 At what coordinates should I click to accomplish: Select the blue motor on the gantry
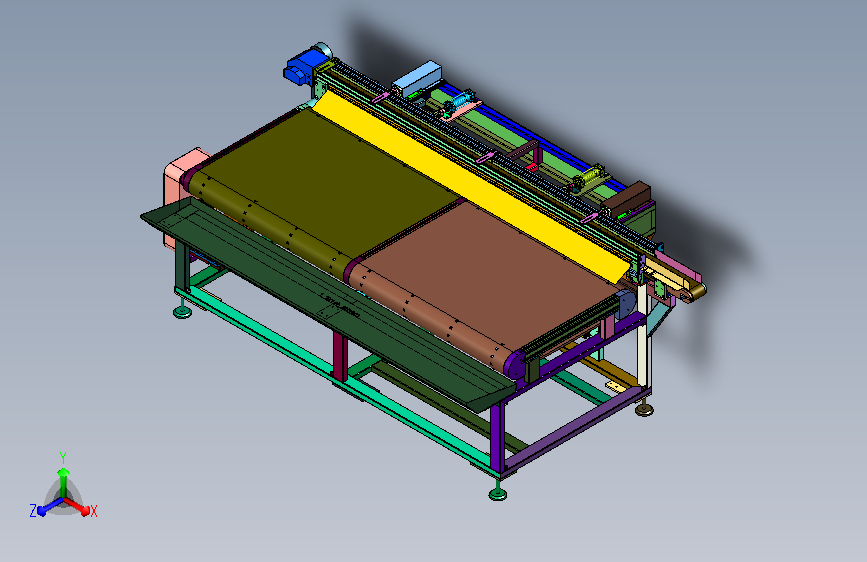(x=304, y=65)
